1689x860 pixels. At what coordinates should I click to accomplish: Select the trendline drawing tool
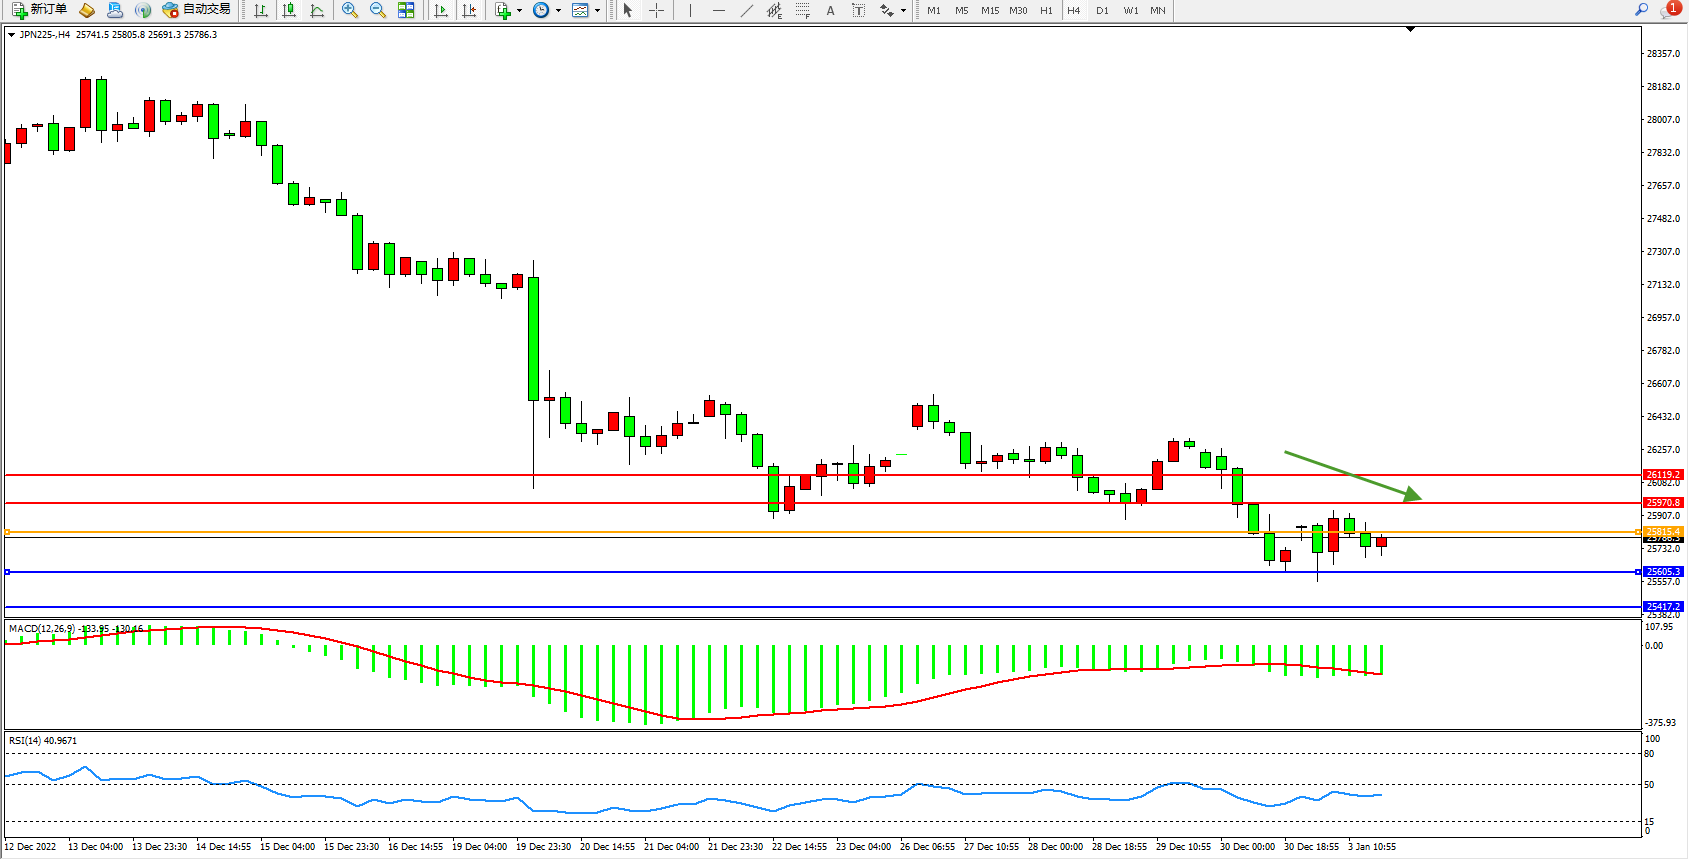pyautogui.click(x=746, y=10)
